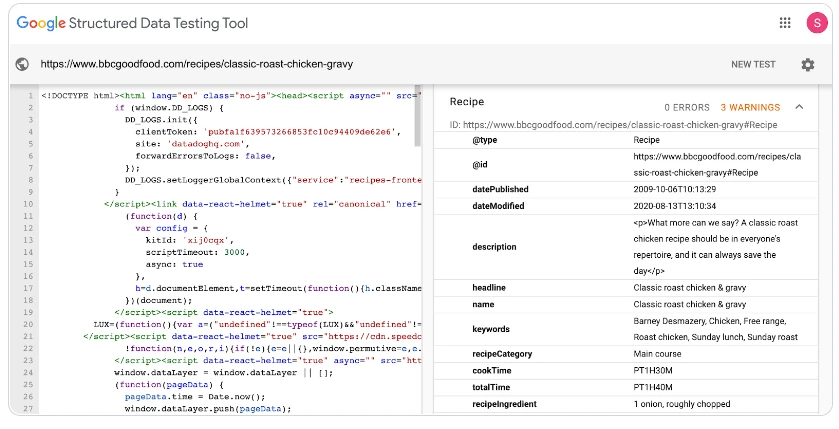Click code line 10 with rel canonical link
839x429 pixels.
(262, 204)
